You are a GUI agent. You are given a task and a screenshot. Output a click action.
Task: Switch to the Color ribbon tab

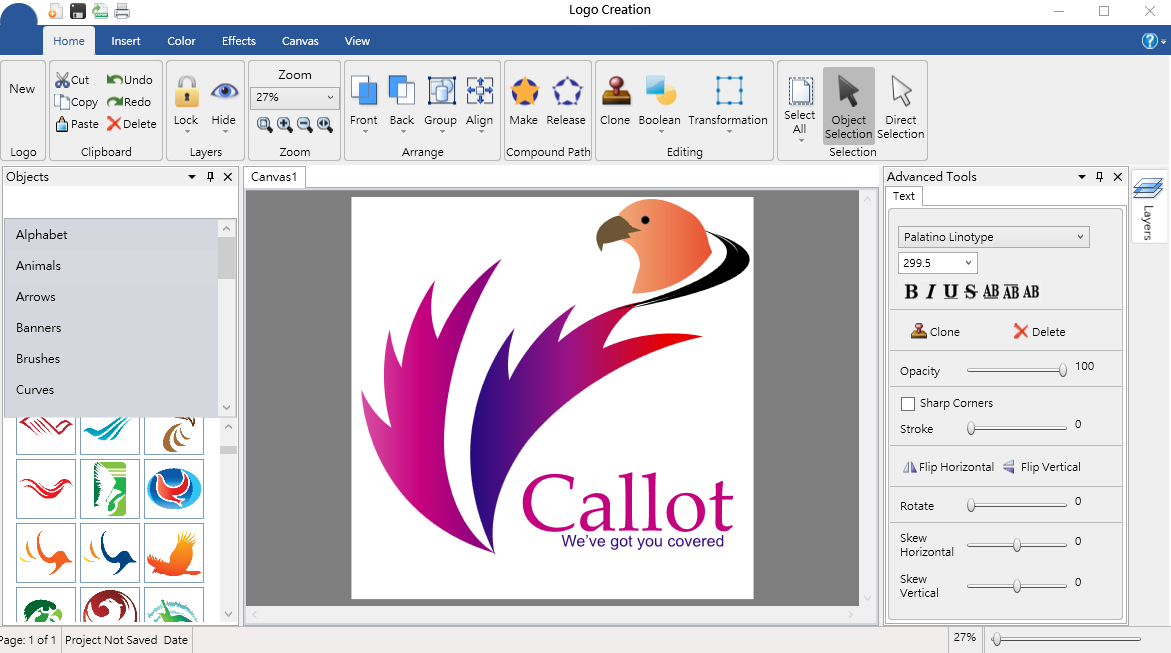pos(181,41)
